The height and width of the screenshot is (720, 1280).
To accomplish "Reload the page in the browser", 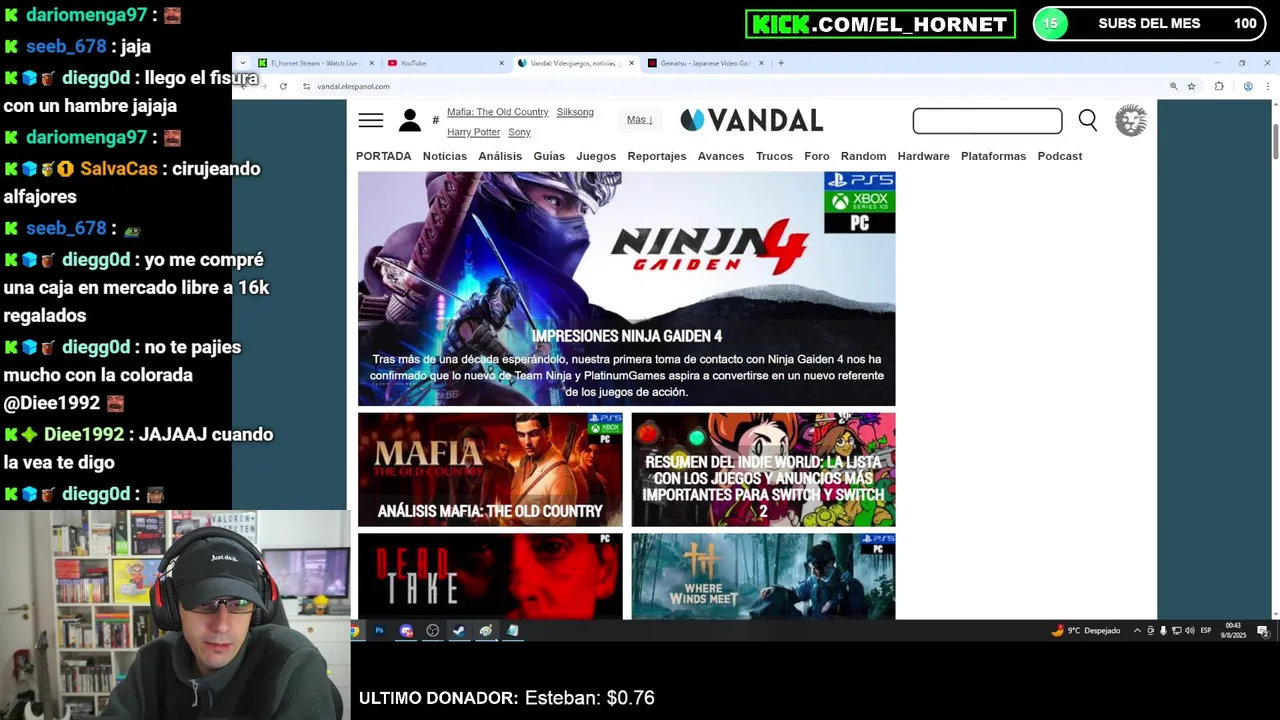I will click(283, 86).
